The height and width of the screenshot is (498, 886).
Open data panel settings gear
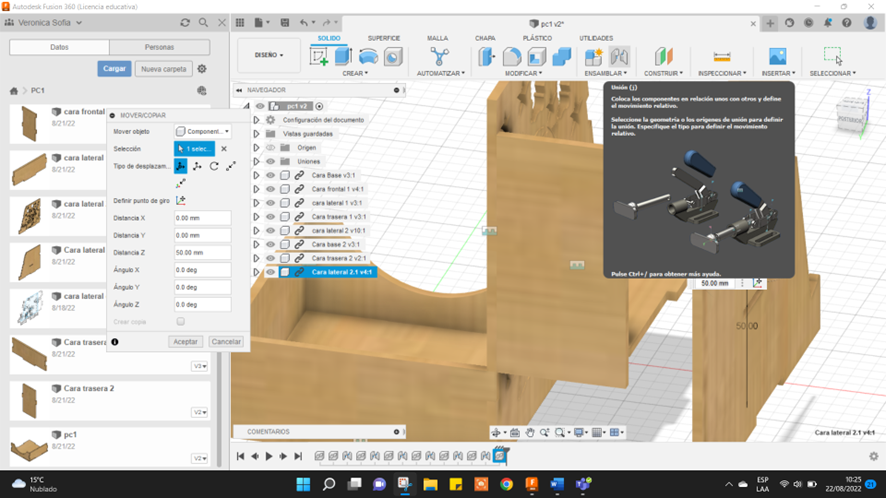[202, 69]
